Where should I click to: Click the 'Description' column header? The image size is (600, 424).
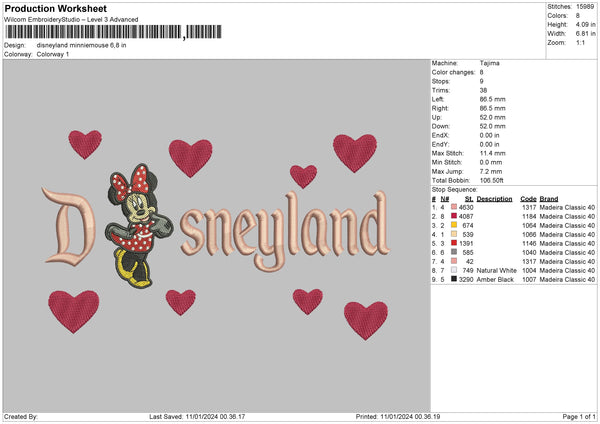point(494,199)
